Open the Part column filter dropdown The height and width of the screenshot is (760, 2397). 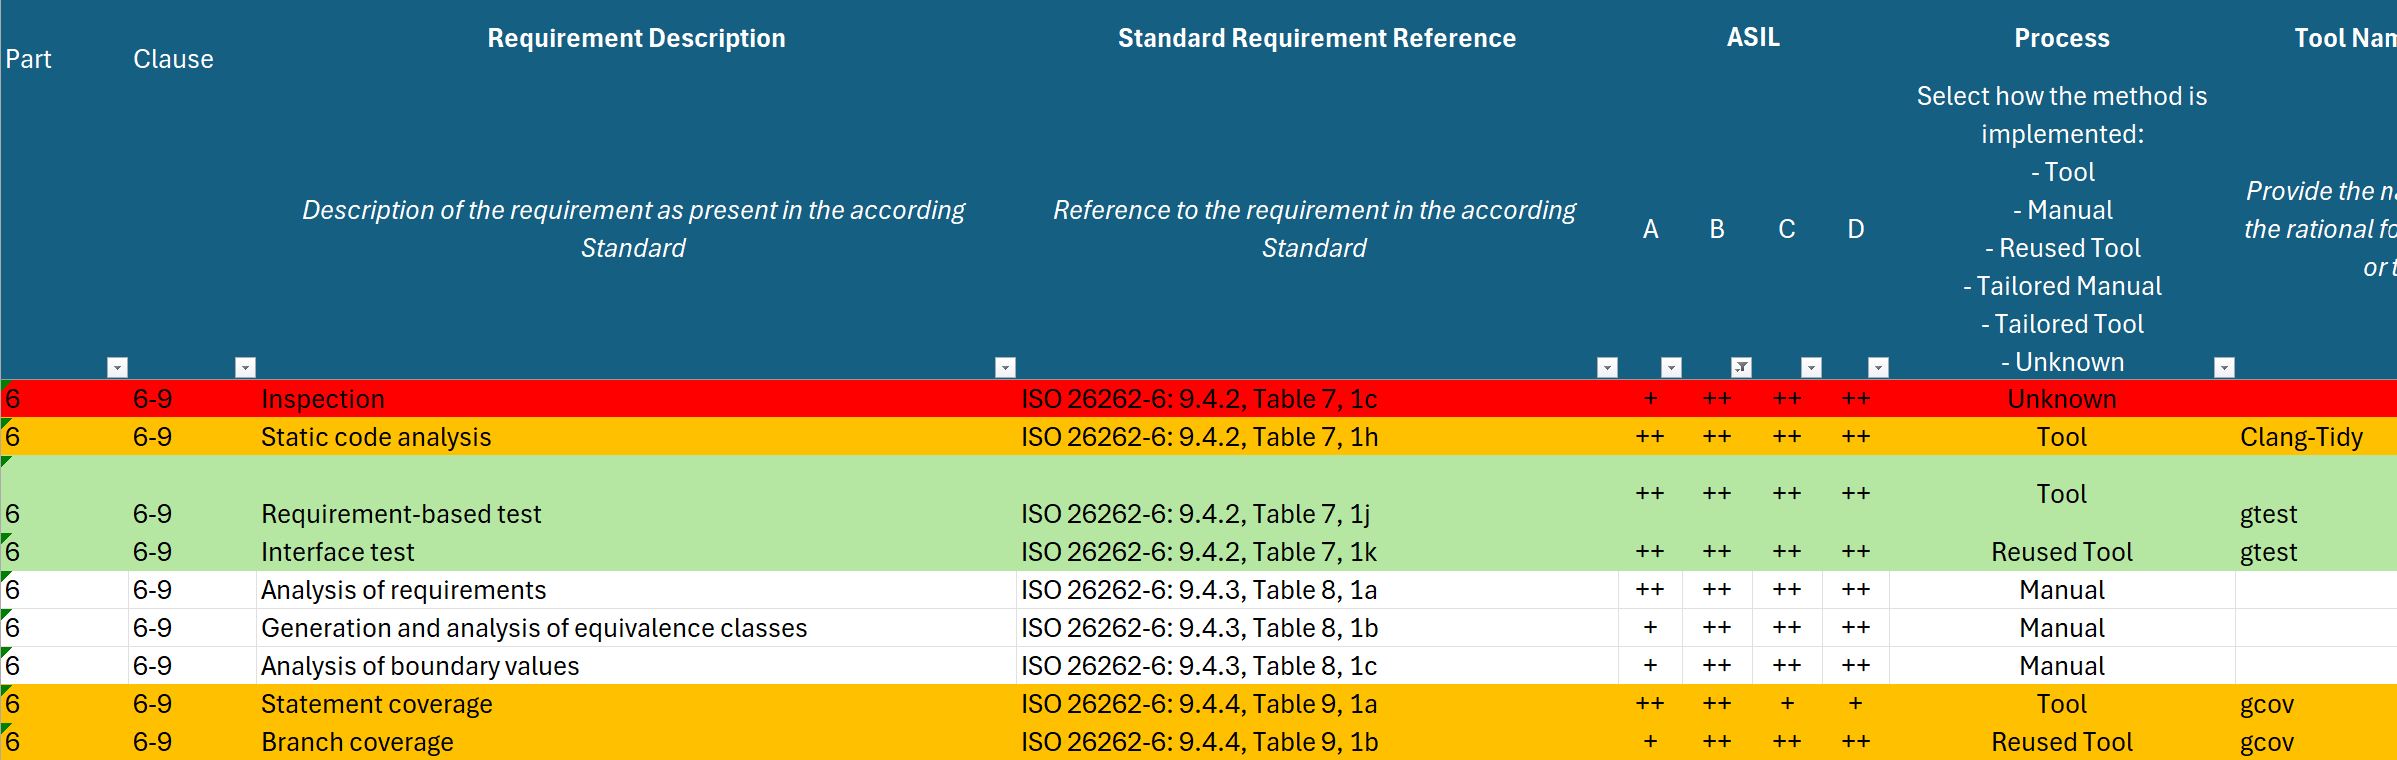click(117, 367)
